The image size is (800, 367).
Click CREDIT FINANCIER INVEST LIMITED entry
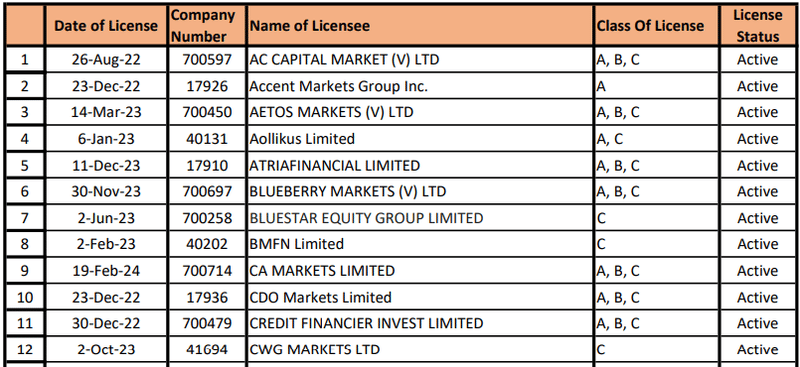coord(420,323)
